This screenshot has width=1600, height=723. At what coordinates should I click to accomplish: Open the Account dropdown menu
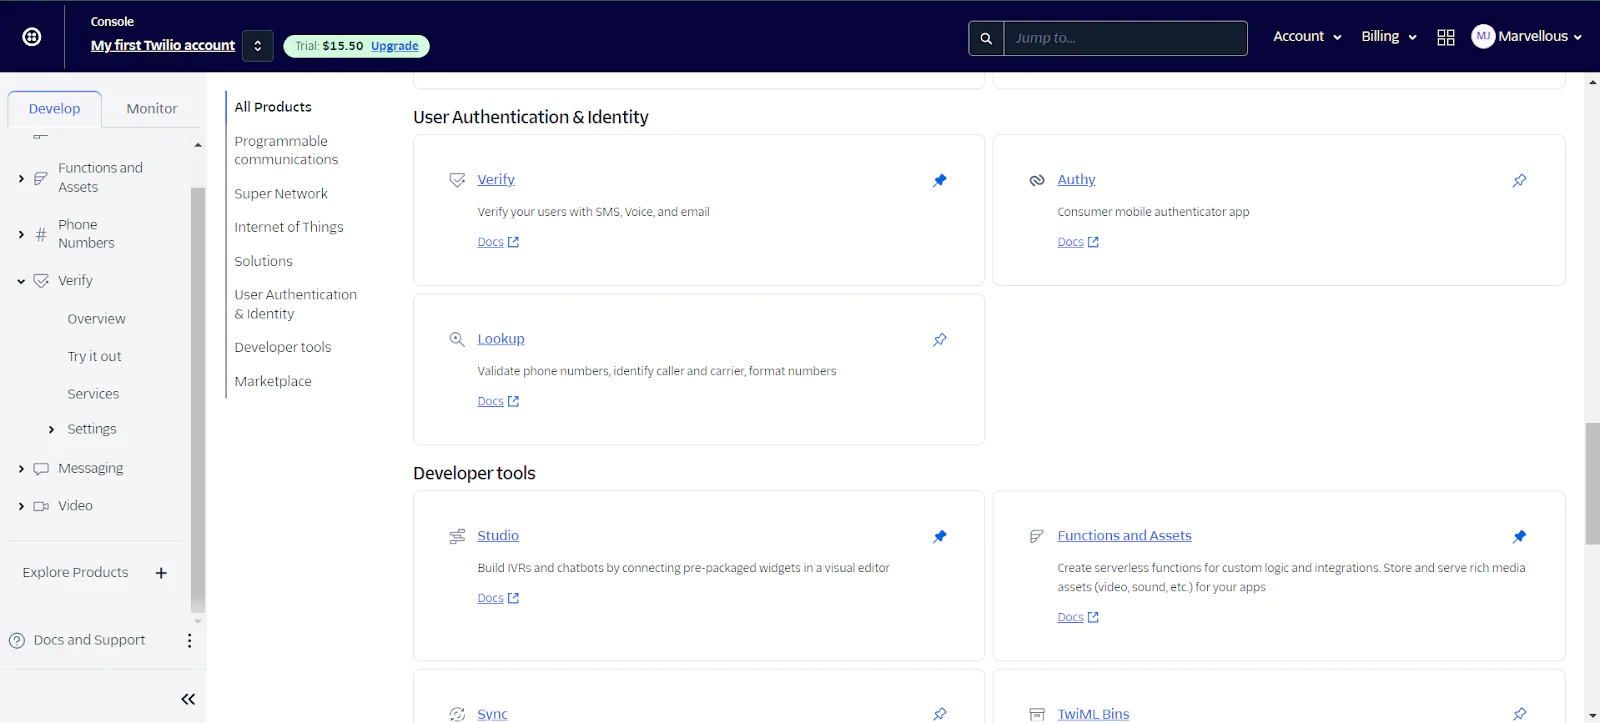1307,36
